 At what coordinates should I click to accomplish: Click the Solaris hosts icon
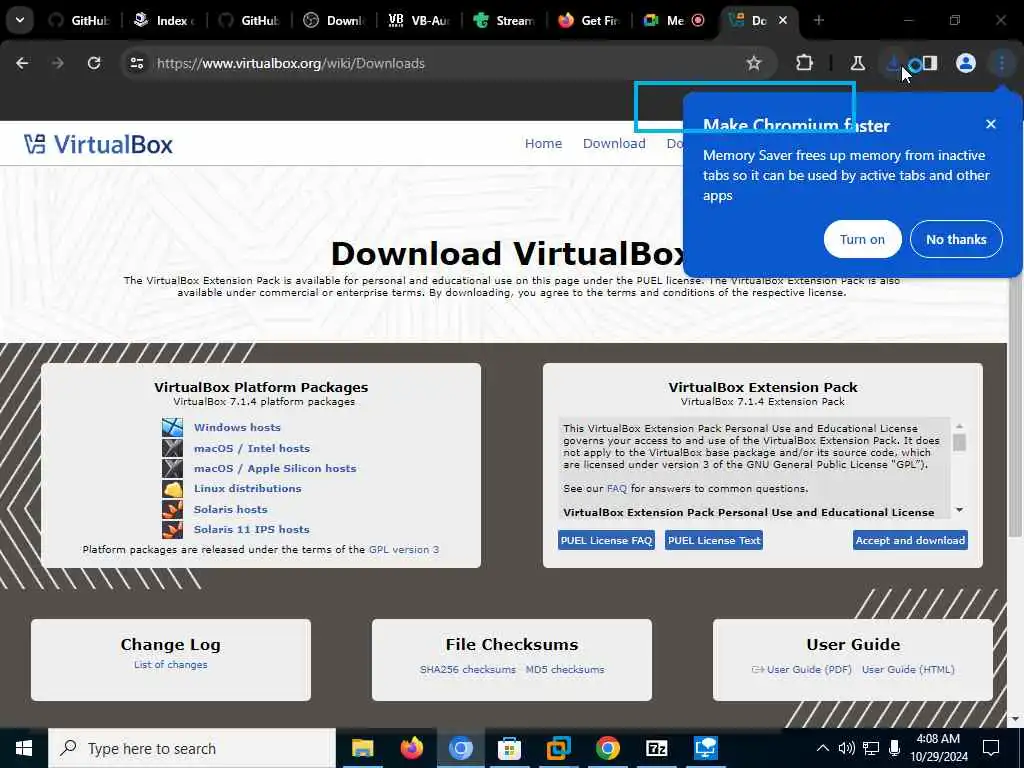172,509
